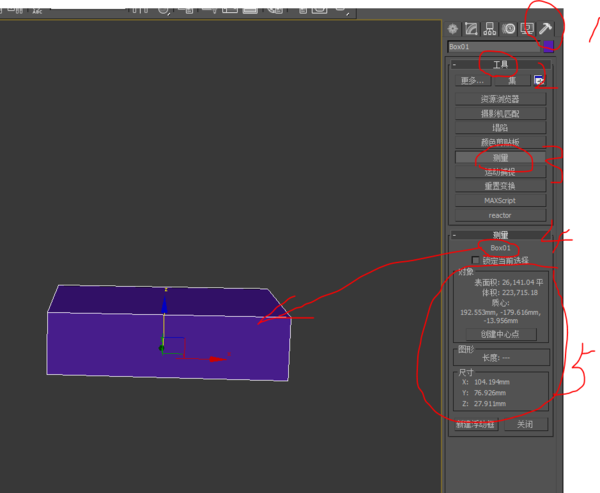Collapse the 工具 rollout header
The height and width of the screenshot is (493, 600).
point(501,65)
